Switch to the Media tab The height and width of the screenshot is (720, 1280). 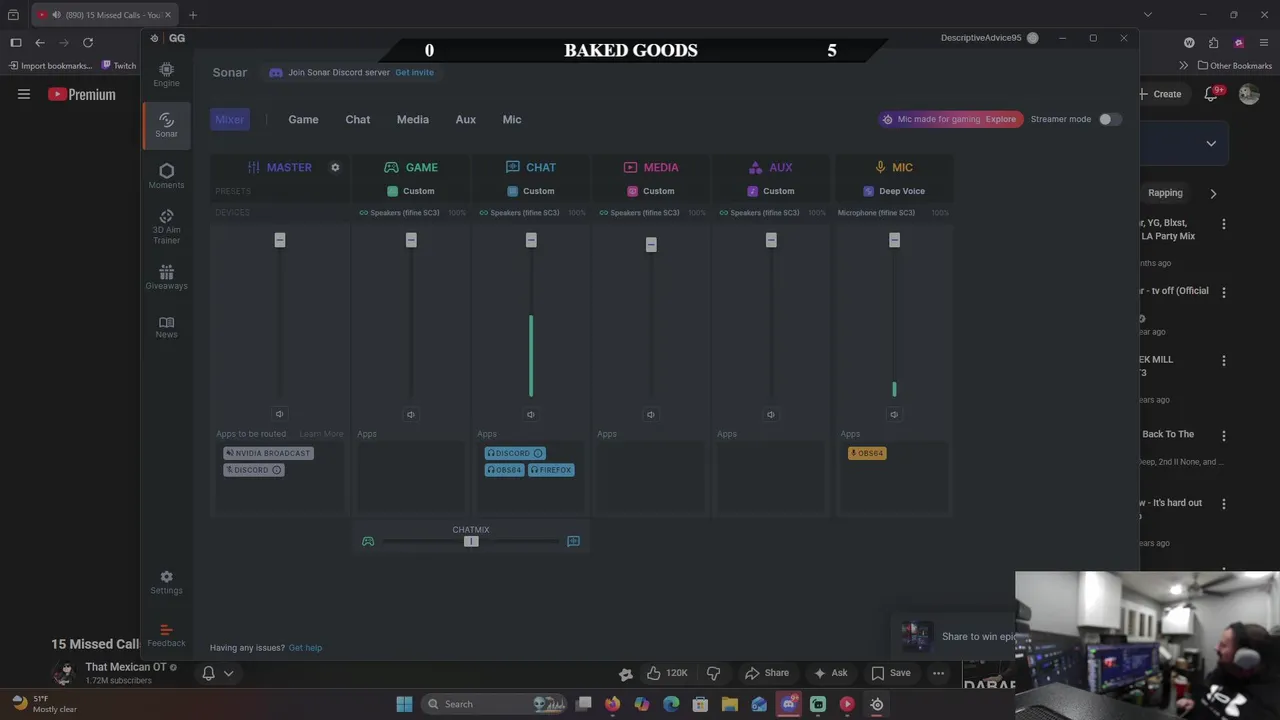412,119
